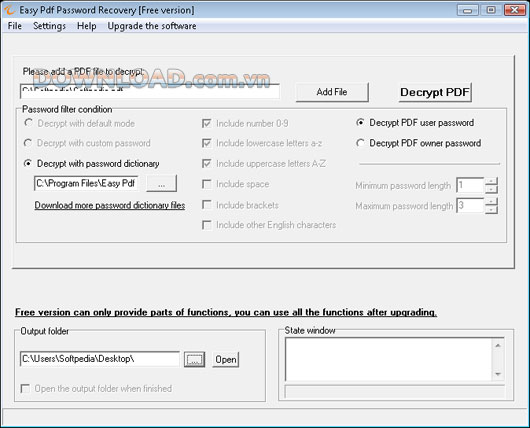530x428 pixels.
Task: Click the Easy Pdf app icon in title bar
Action: tap(9, 10)
